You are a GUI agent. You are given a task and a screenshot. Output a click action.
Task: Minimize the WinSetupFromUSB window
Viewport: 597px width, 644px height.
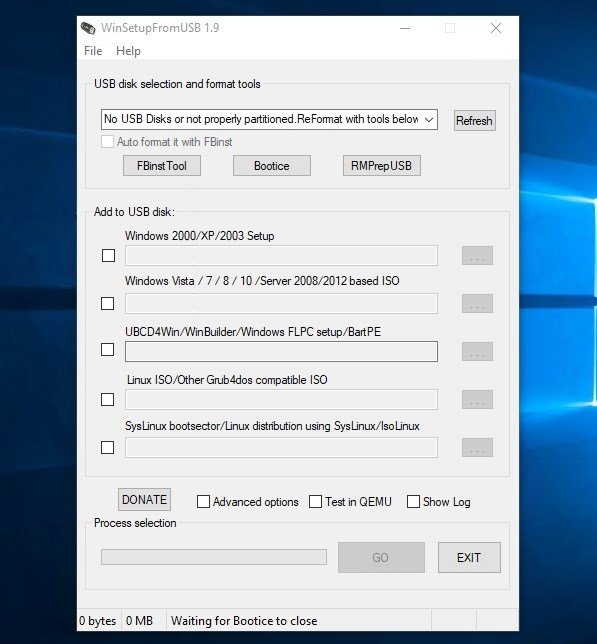pyautogui.click(x=405, y=28)
